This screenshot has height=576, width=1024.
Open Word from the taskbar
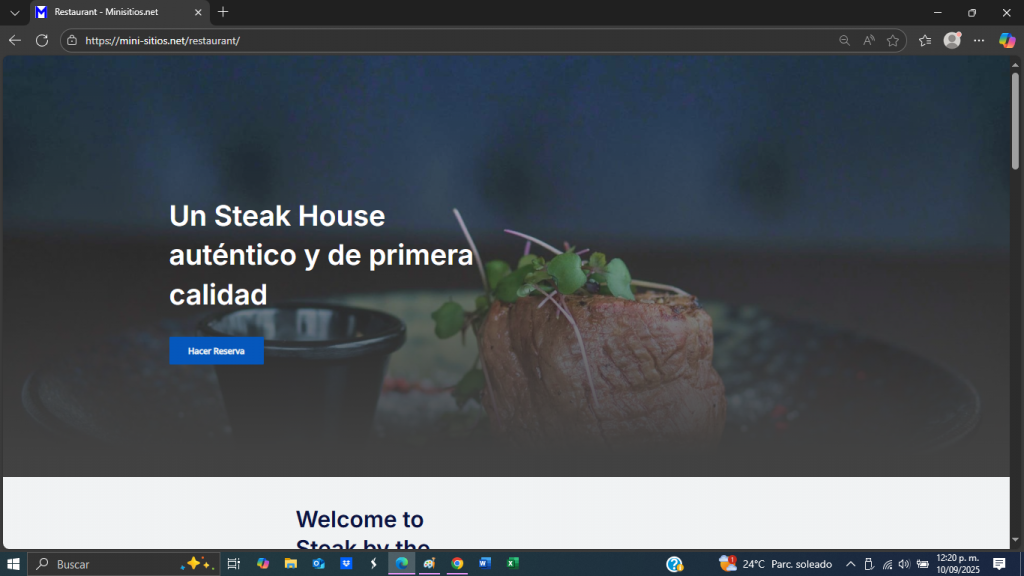485,564
